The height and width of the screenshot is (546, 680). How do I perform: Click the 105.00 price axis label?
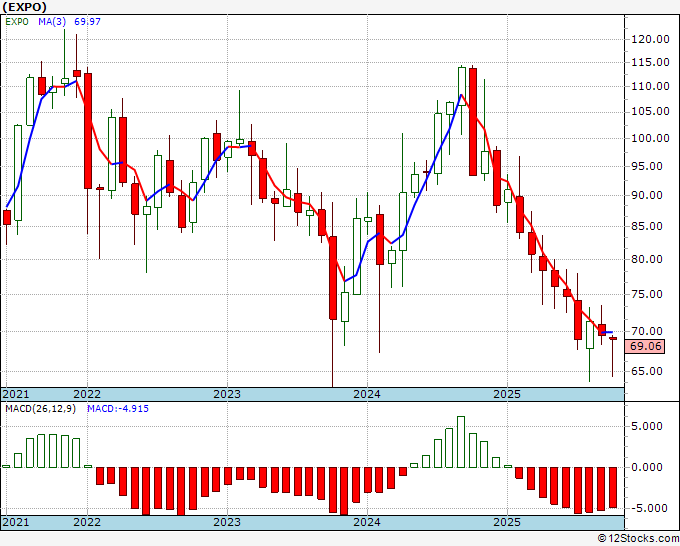(x=649, y=111)
